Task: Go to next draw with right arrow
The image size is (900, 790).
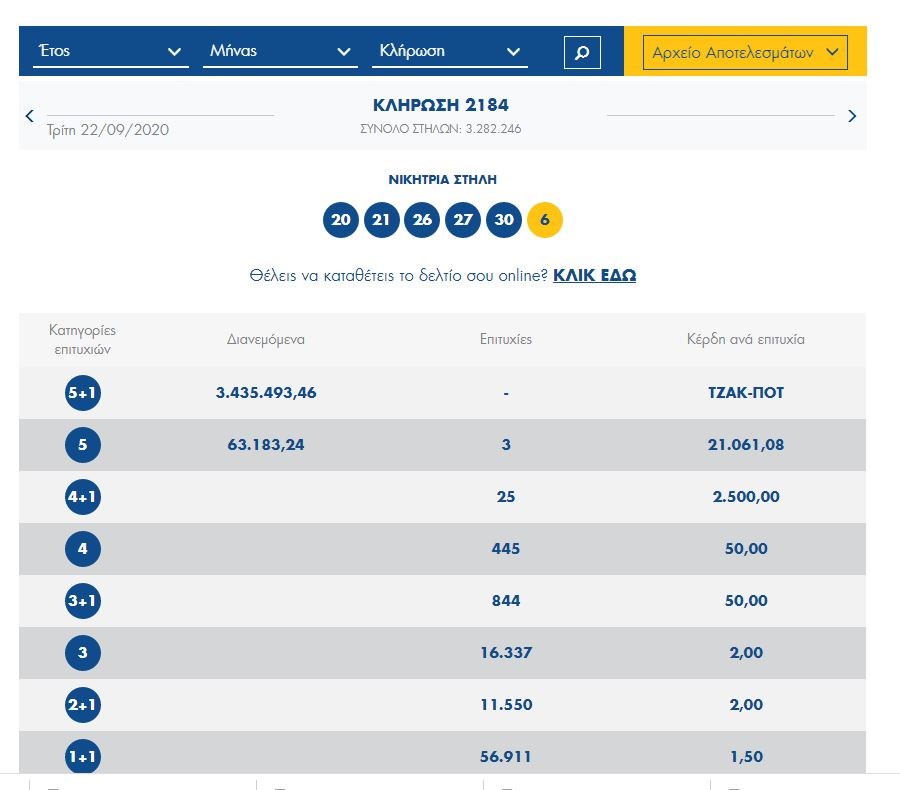Action: pyautogui.click(x=852, y=116)
